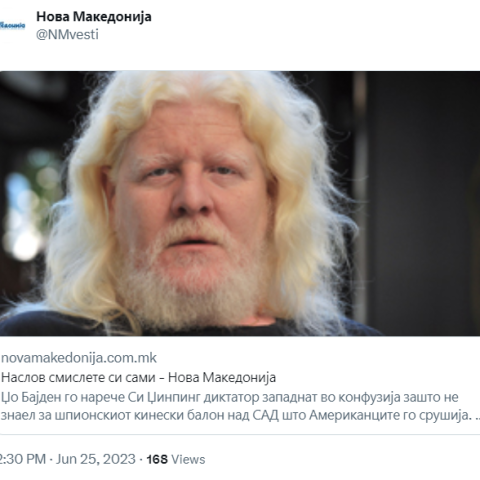Visit the novamakedonija.com.mk domain link
Viewport: 480px width, 480px height.
click(79, 358)
